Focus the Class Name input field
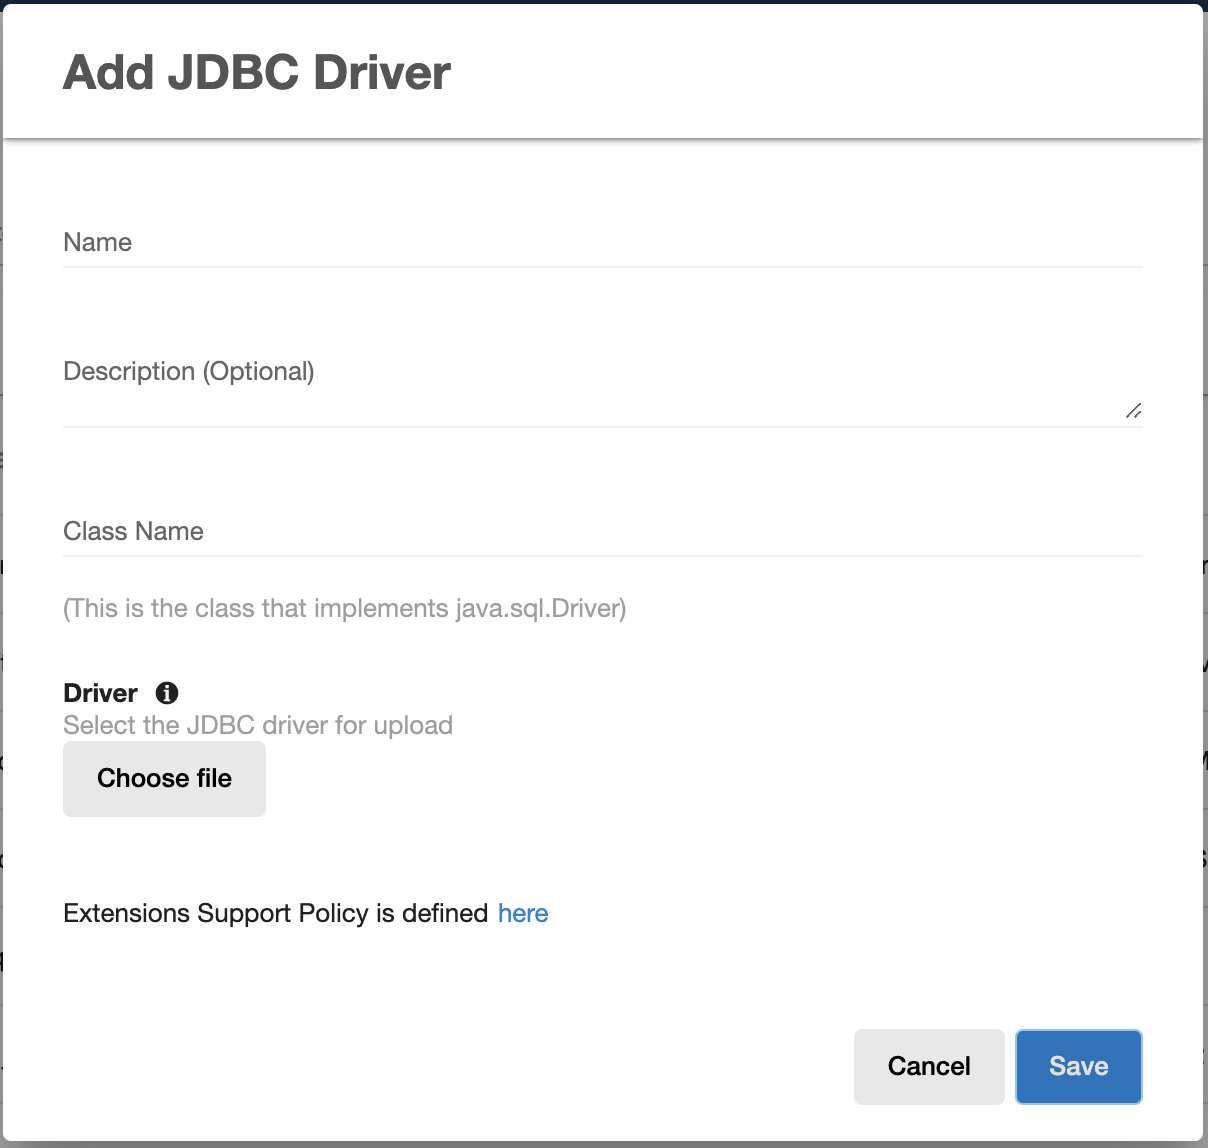The image size is (1208, 1148). tap(600, 532)
